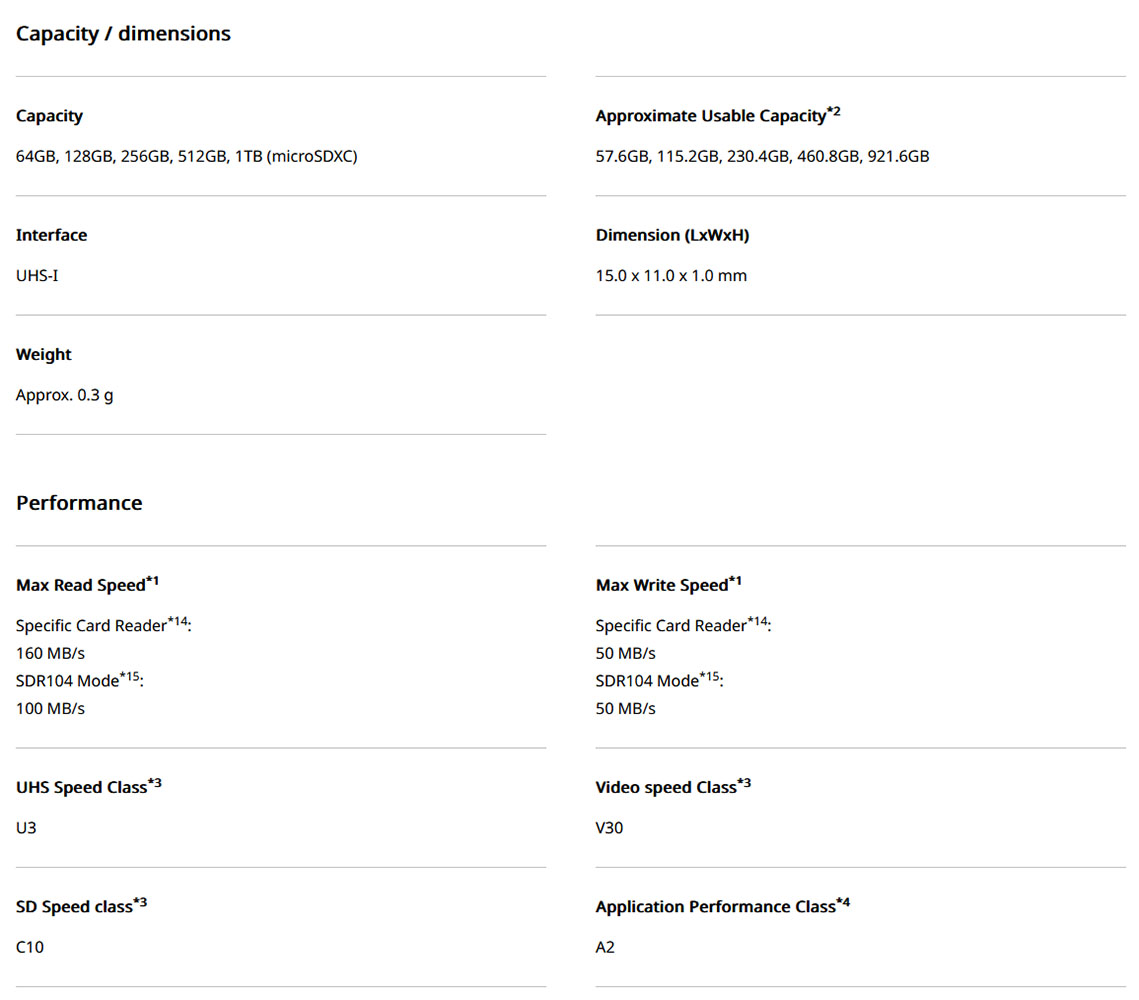Click the "Performance" section heading
The height and width of the screenshot is (1000, 1139).
pos(79,503)
